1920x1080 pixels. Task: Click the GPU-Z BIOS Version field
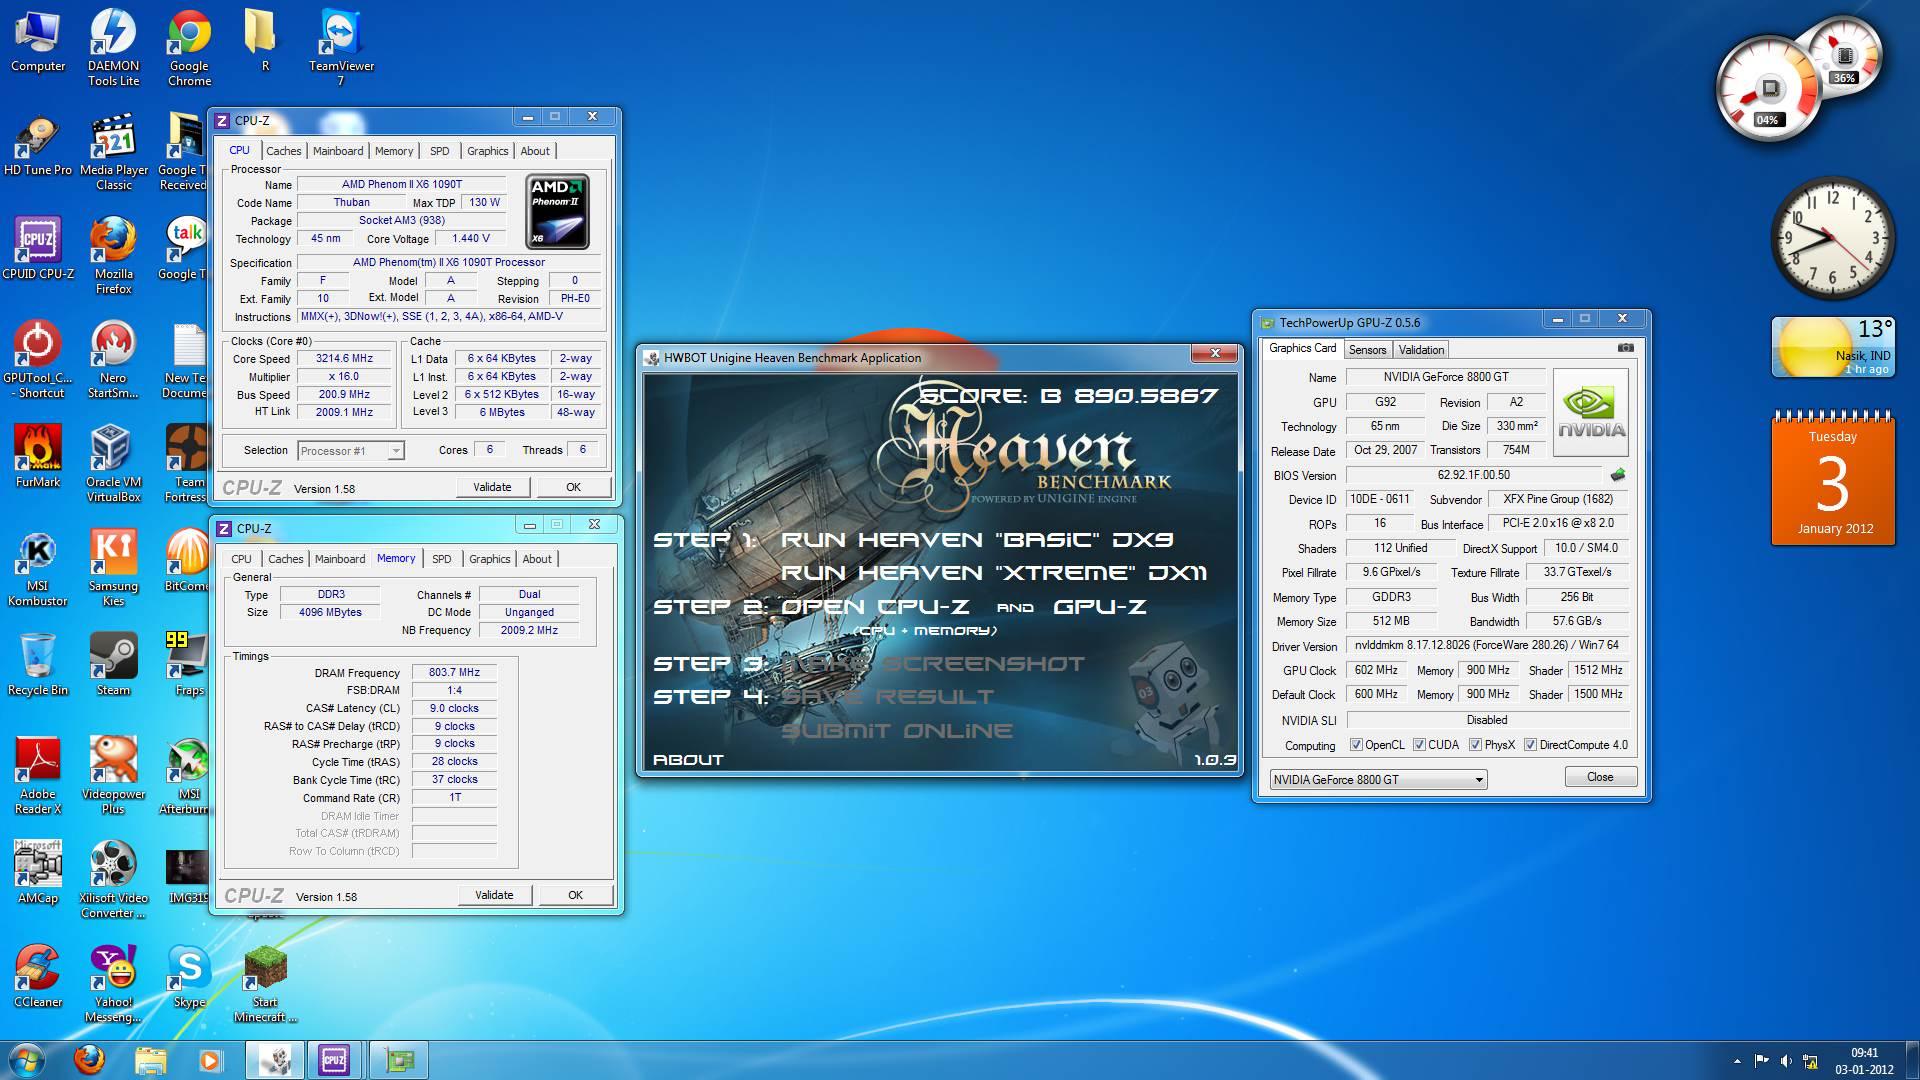(1473, 475)
